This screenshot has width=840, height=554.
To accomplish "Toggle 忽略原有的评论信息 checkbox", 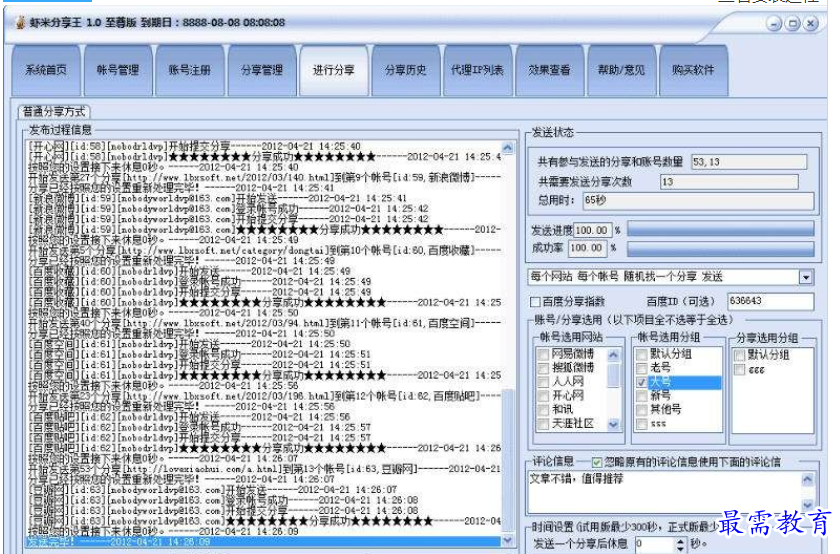I will (x=597, y=462).
